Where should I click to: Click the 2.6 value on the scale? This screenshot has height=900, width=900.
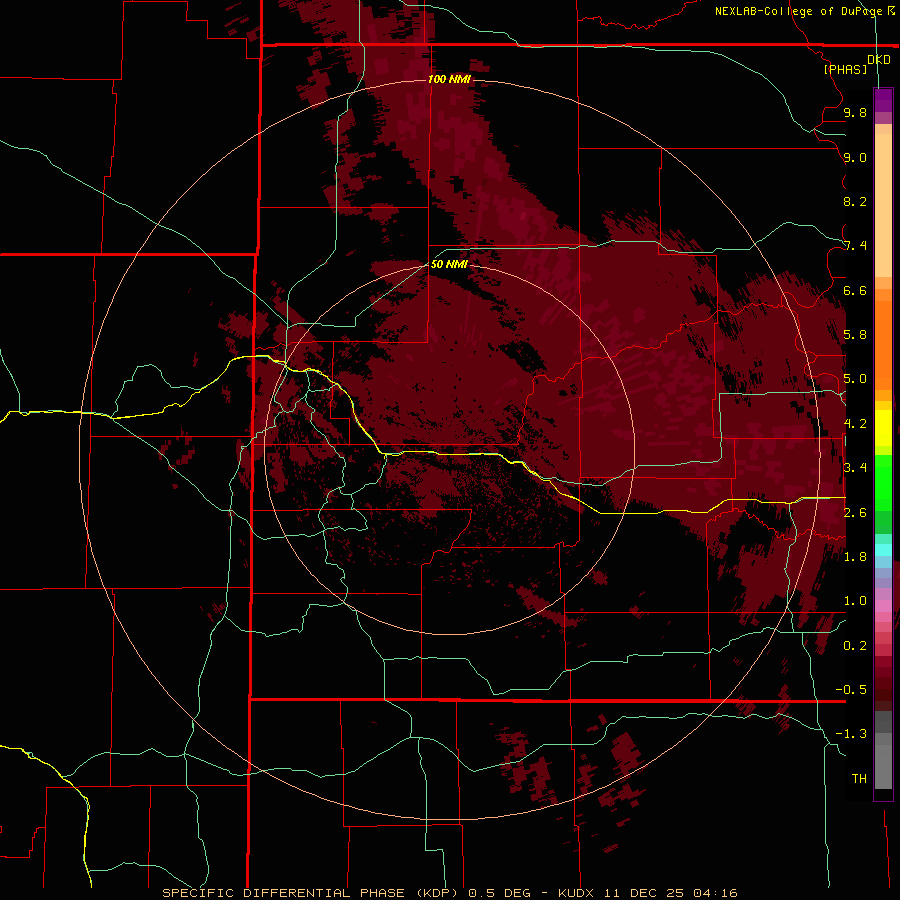click(855, 513)
